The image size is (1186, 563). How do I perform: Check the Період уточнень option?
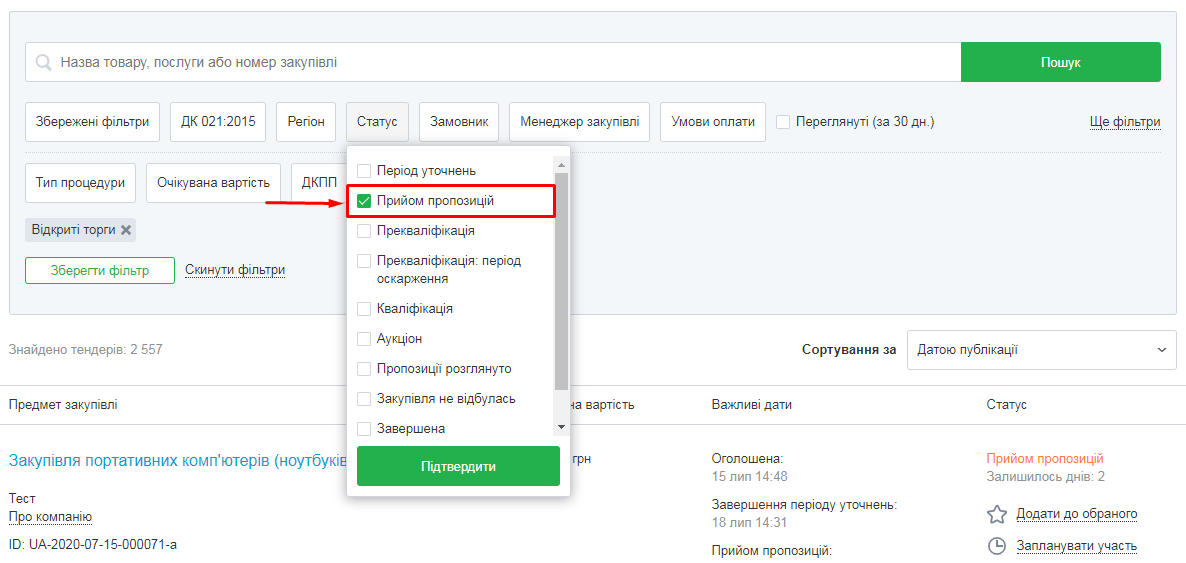(x=364, y=171)
